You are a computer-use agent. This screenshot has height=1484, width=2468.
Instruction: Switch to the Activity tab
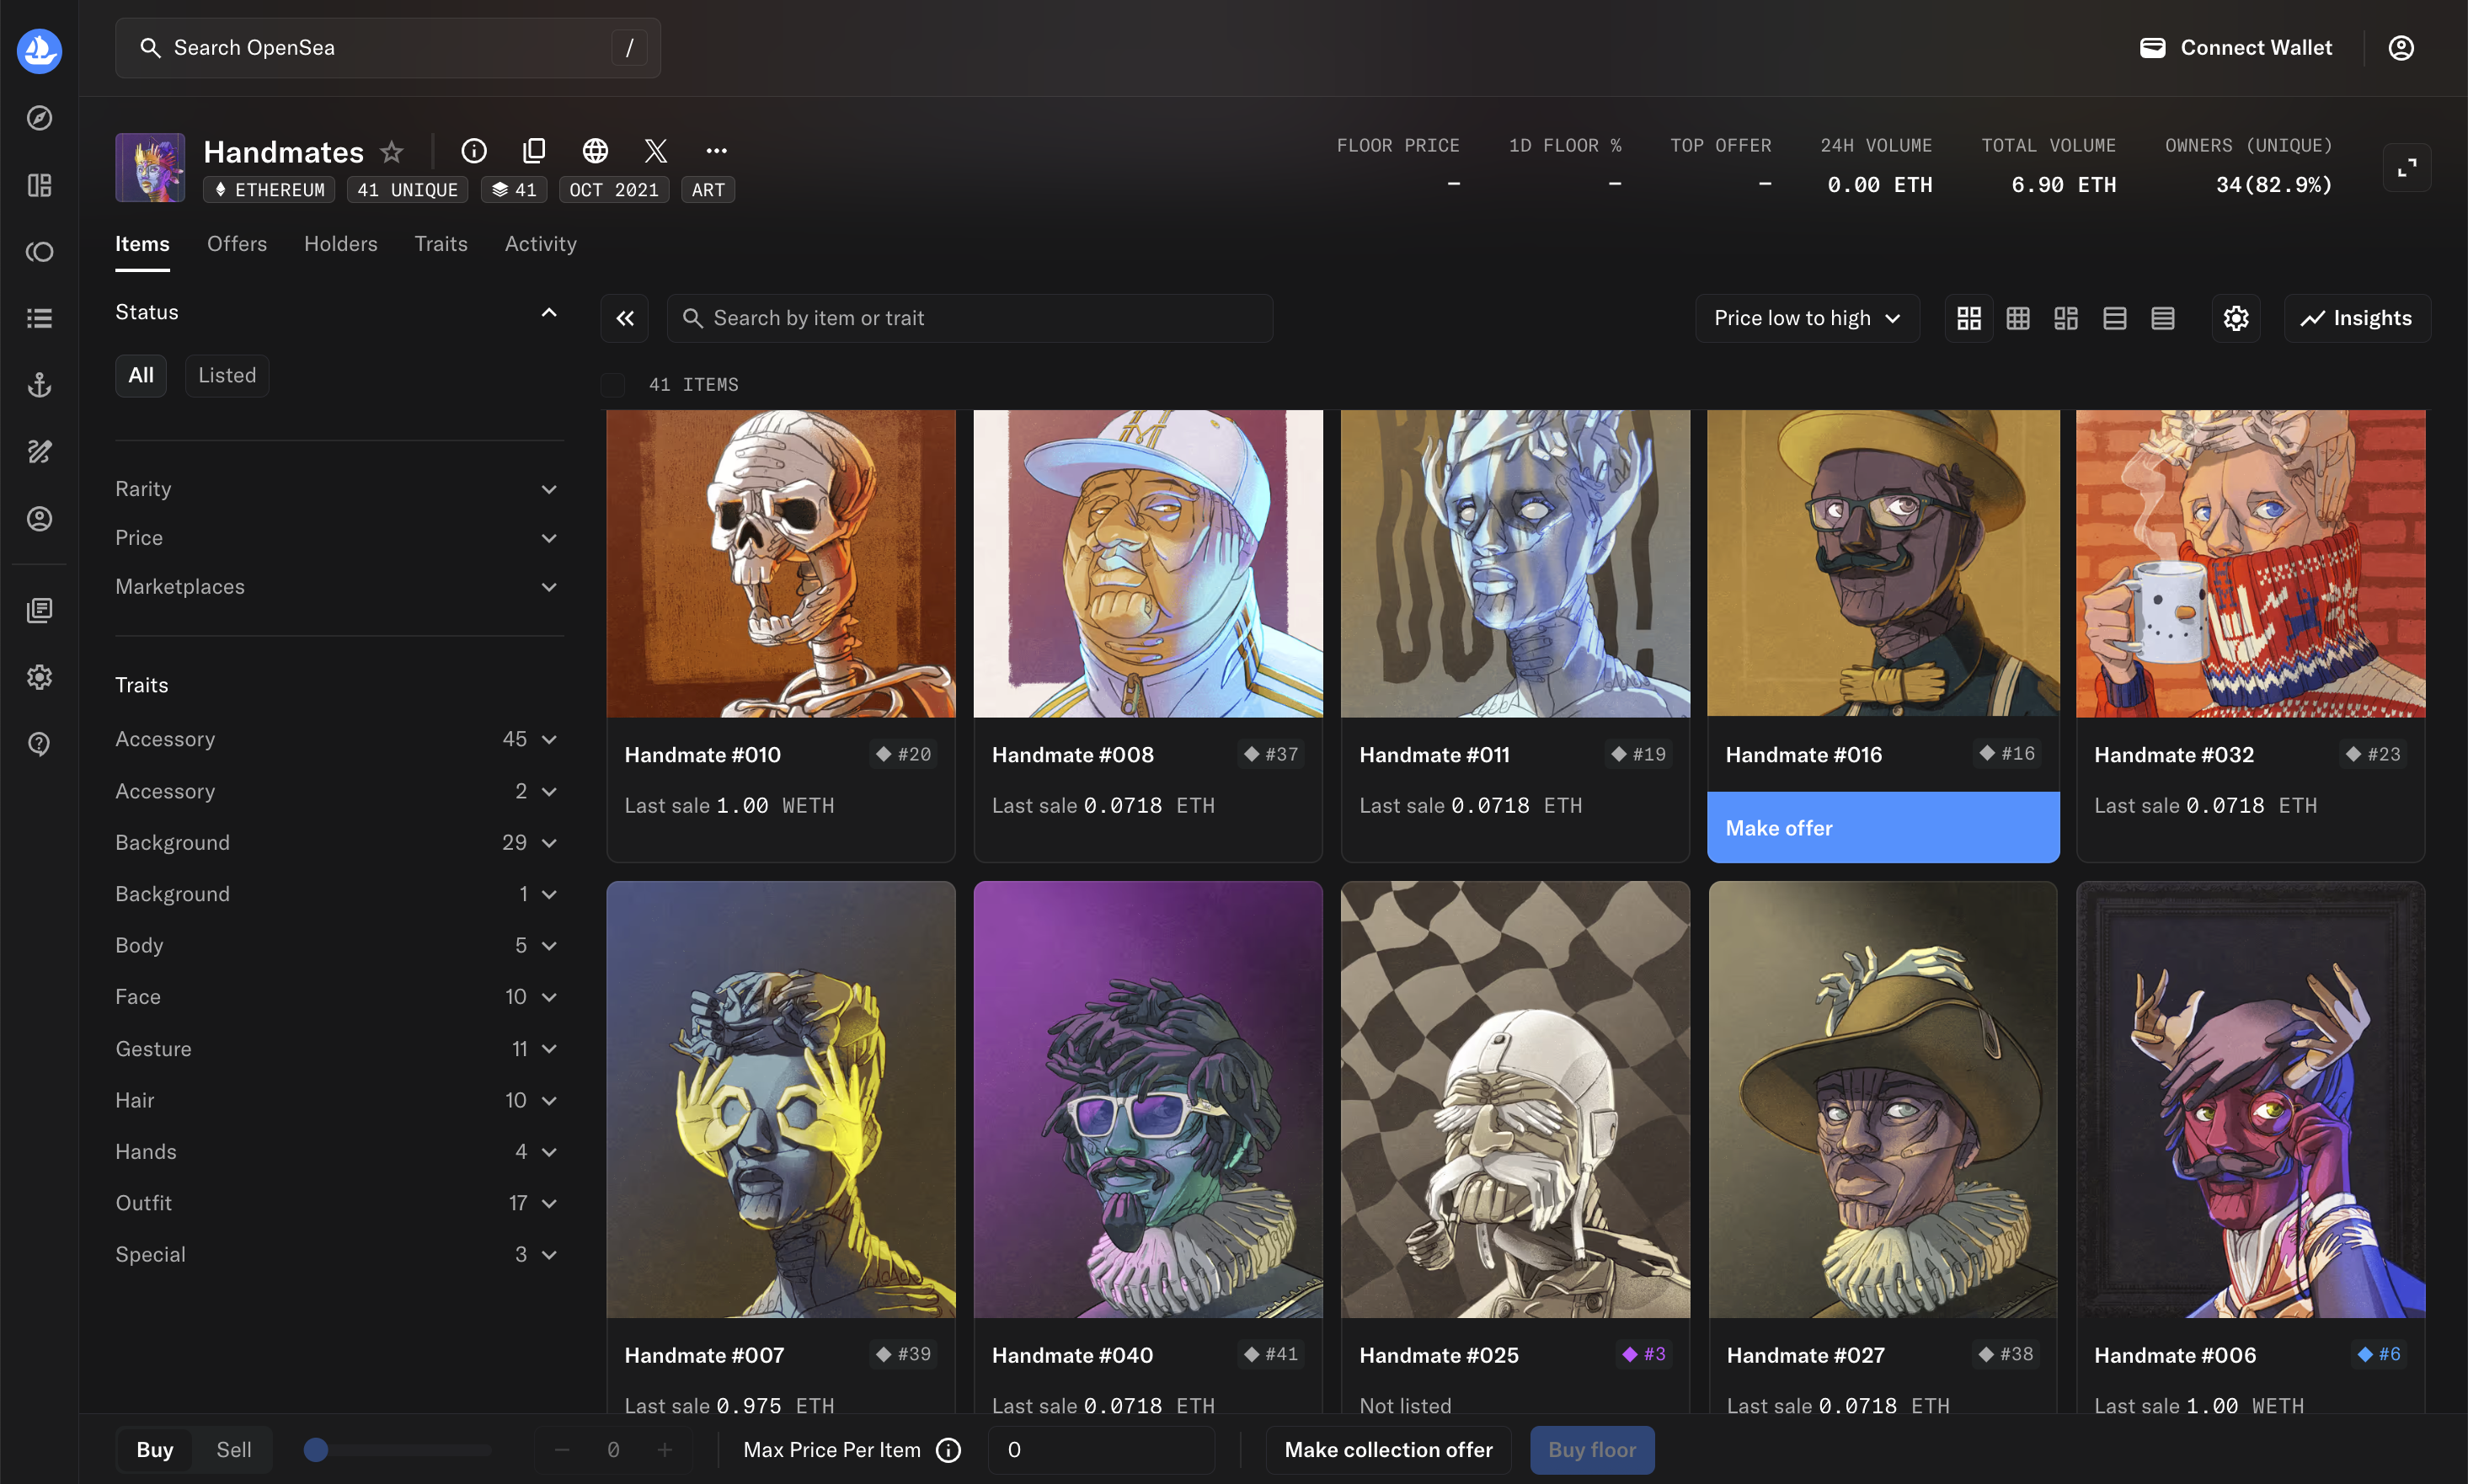click(540, 244)
